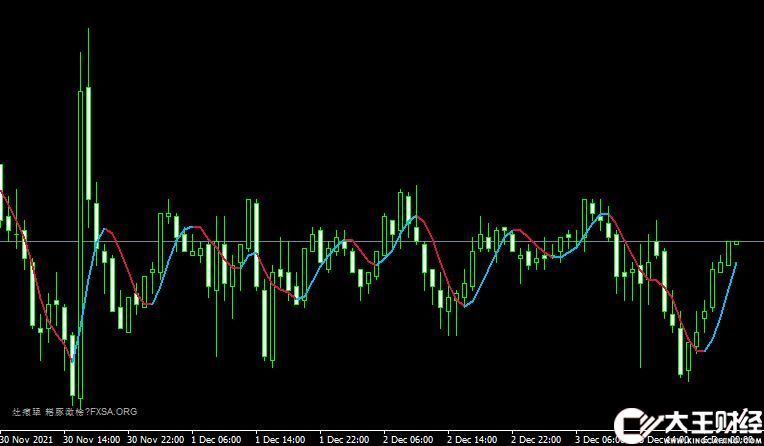Screen dimensions: 764x446
Task: Select the horizontal gray price level line
Action: [x=382, y=241]
